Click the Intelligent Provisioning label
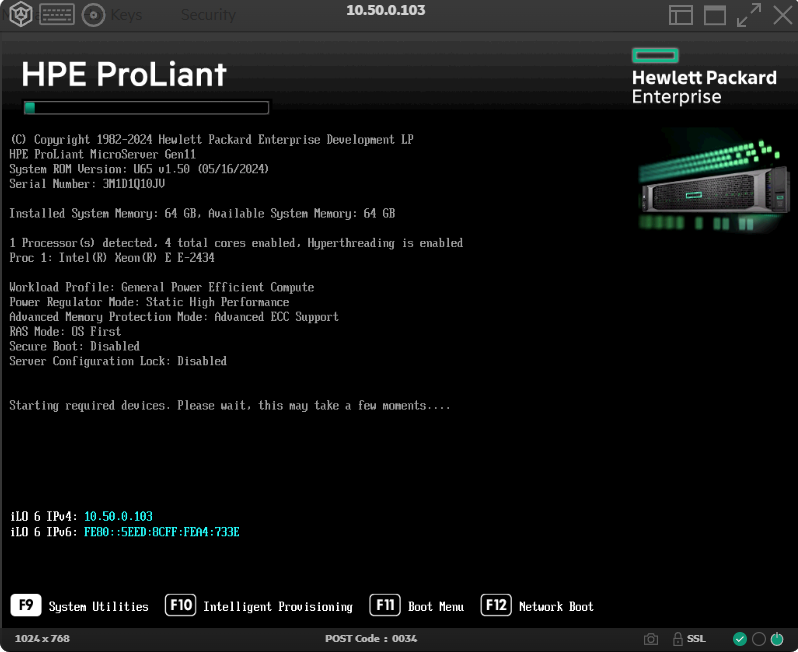Image resolution: width=798 pixels, height=652 pixels. [278, 607]
